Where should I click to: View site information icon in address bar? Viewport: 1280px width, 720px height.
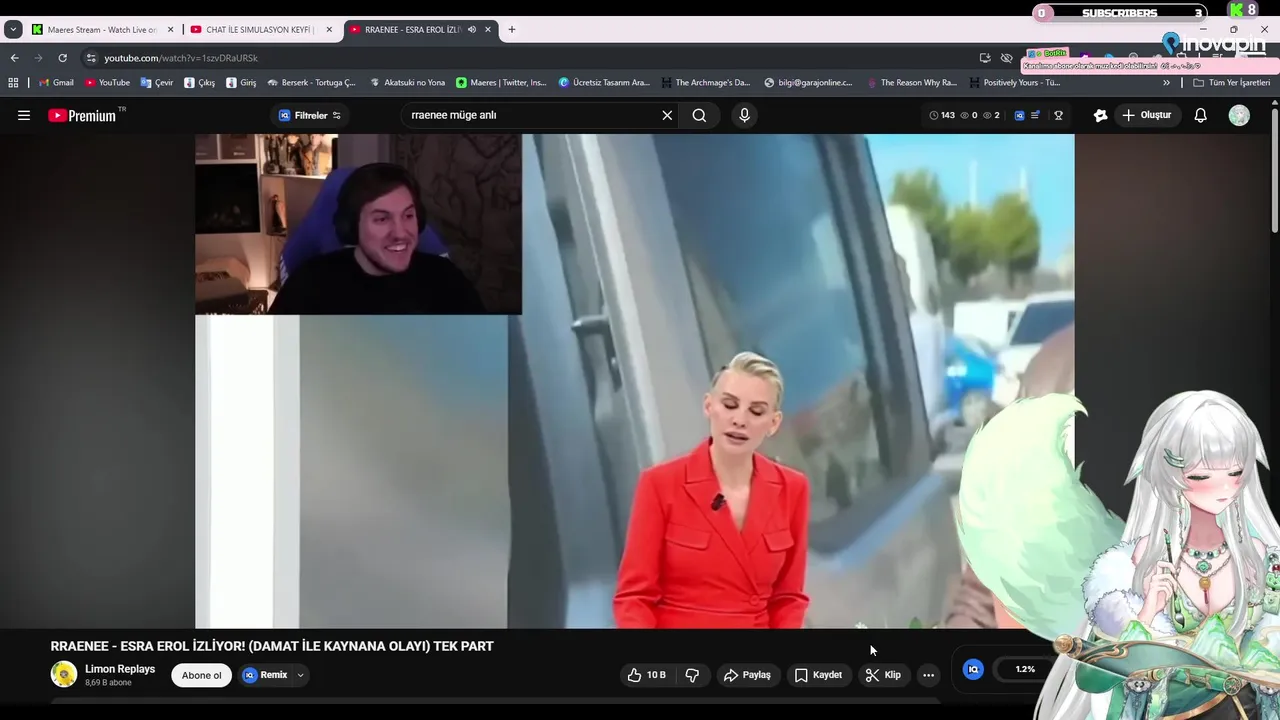[x=91, y=58]
